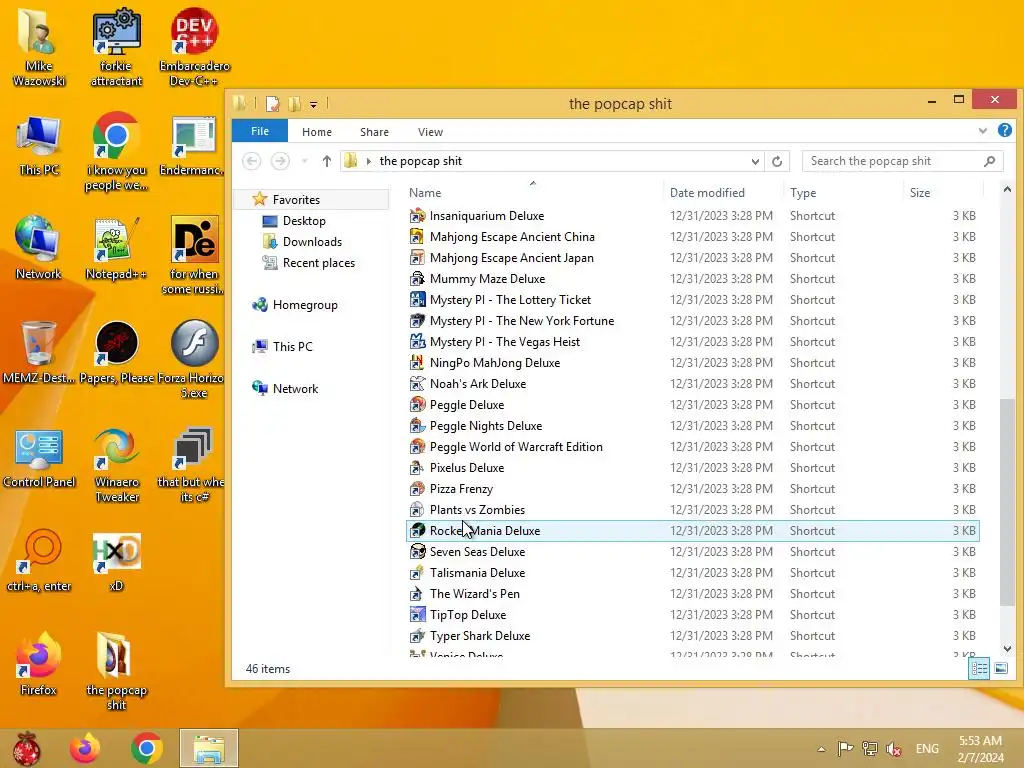
Task: Select the Mahjong Escape Ancient China icon
Action: [x=417, y=236]
